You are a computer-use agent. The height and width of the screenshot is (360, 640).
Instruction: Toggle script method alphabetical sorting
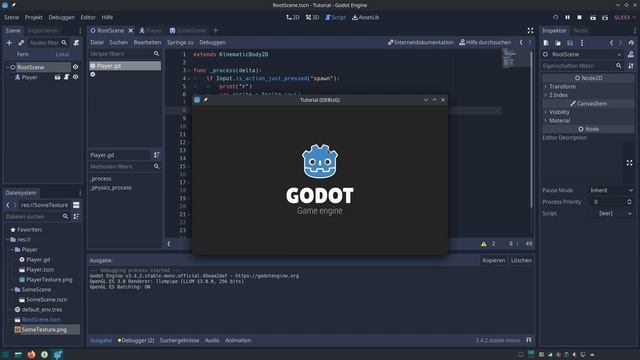pyautogui.click(x=156, y=155)
